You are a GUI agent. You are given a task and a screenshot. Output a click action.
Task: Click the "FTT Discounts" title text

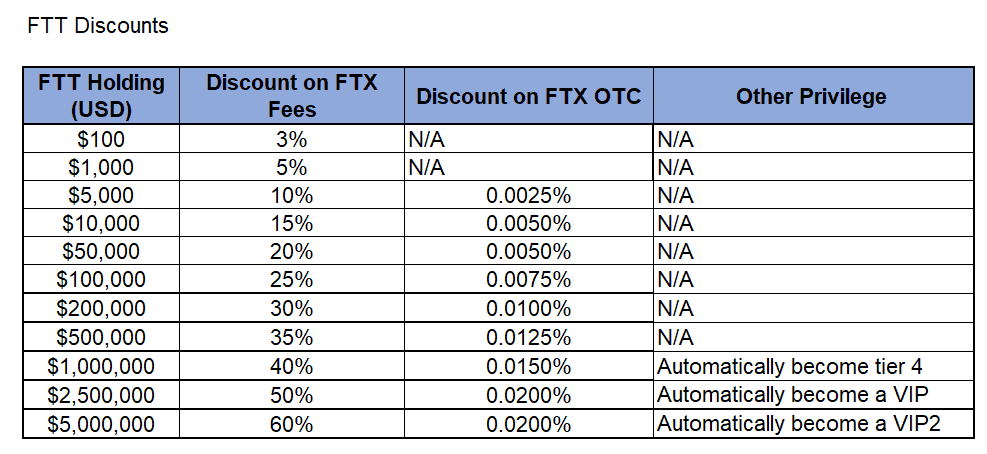point(99,26)
